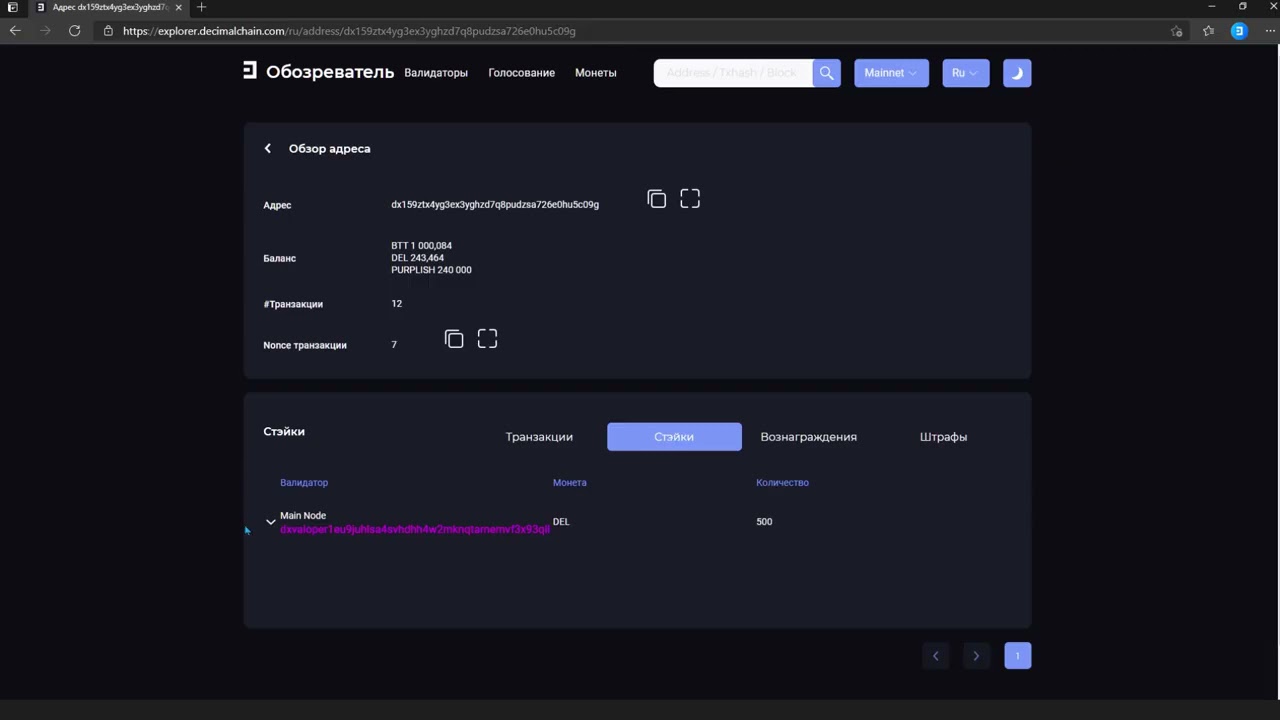
Task: Switch to the Транзакции tab
Action: point(539,437)
